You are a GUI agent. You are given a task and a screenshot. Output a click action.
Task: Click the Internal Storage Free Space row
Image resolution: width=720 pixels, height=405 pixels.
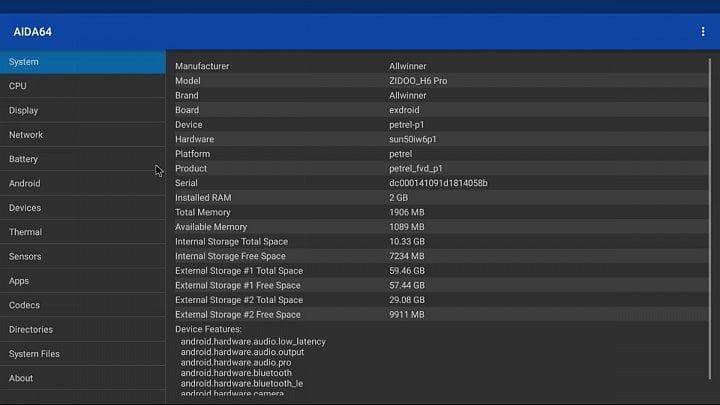pyautogui.click(x=440, y=256)
